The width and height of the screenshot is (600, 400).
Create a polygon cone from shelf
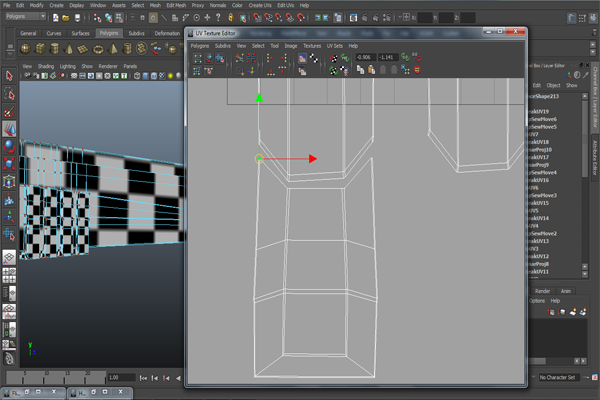69,49
